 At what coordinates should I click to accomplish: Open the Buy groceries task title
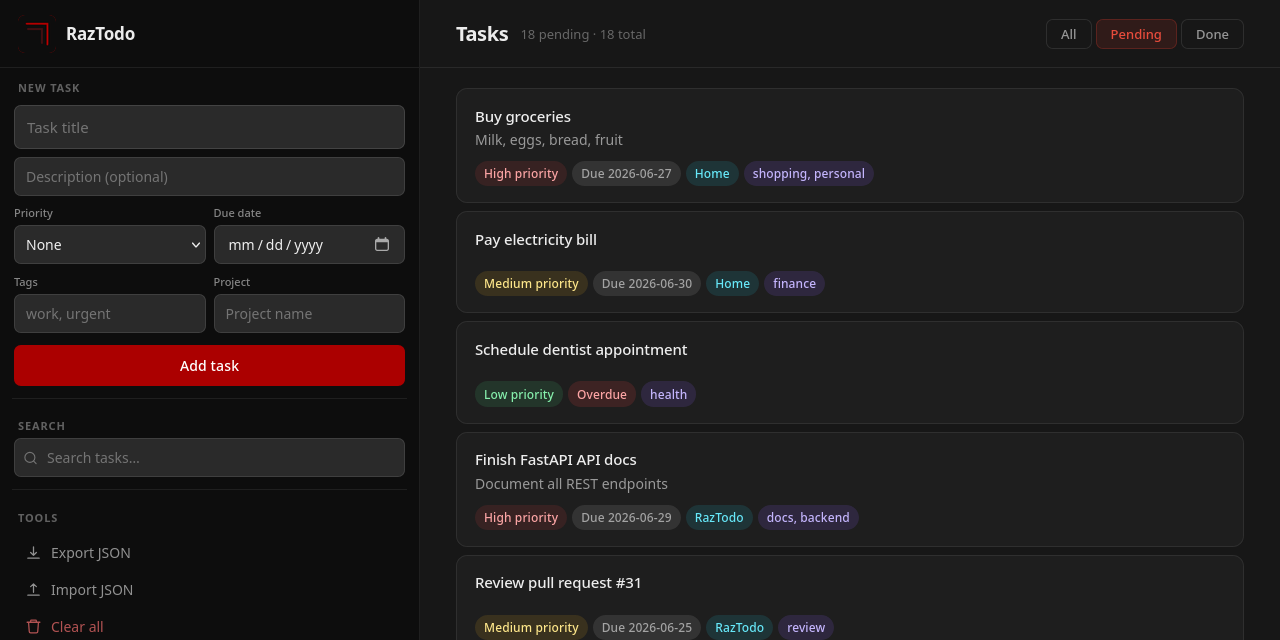[x=523, y=117]
